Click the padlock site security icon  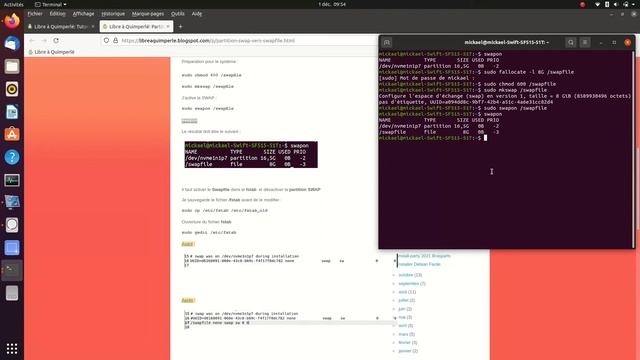tap(116, 40)
